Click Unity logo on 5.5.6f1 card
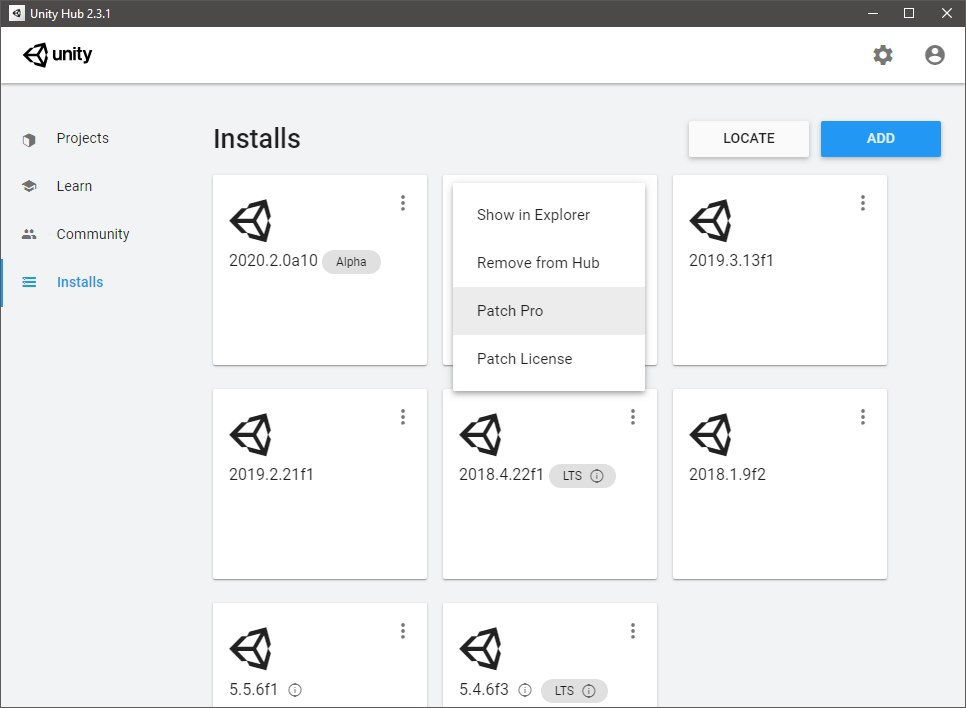This screenshot has width=966, height=708. click(x=251, y=648)
